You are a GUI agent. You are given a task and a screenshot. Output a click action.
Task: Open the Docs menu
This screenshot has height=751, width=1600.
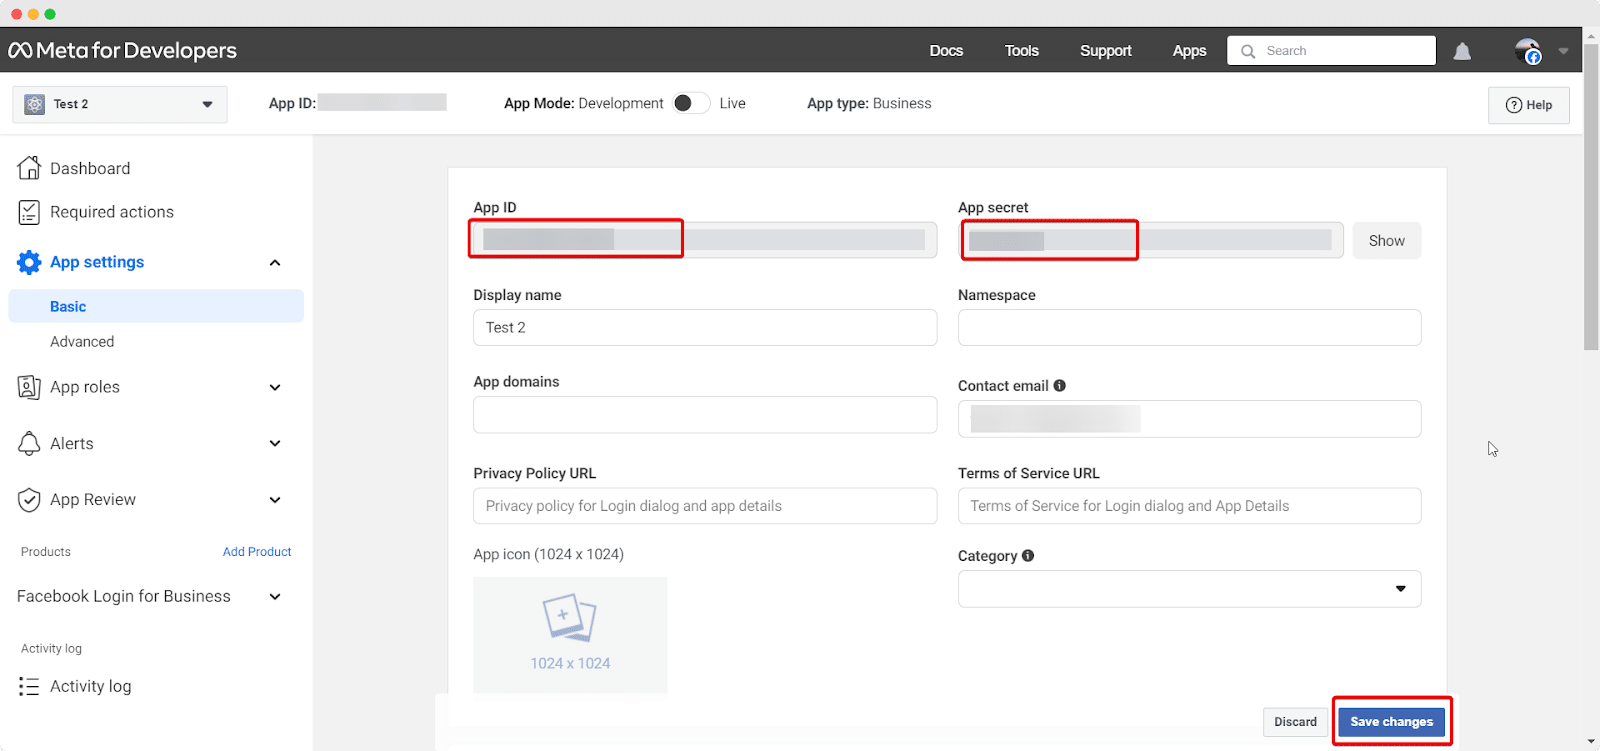(x=946, y=51)
